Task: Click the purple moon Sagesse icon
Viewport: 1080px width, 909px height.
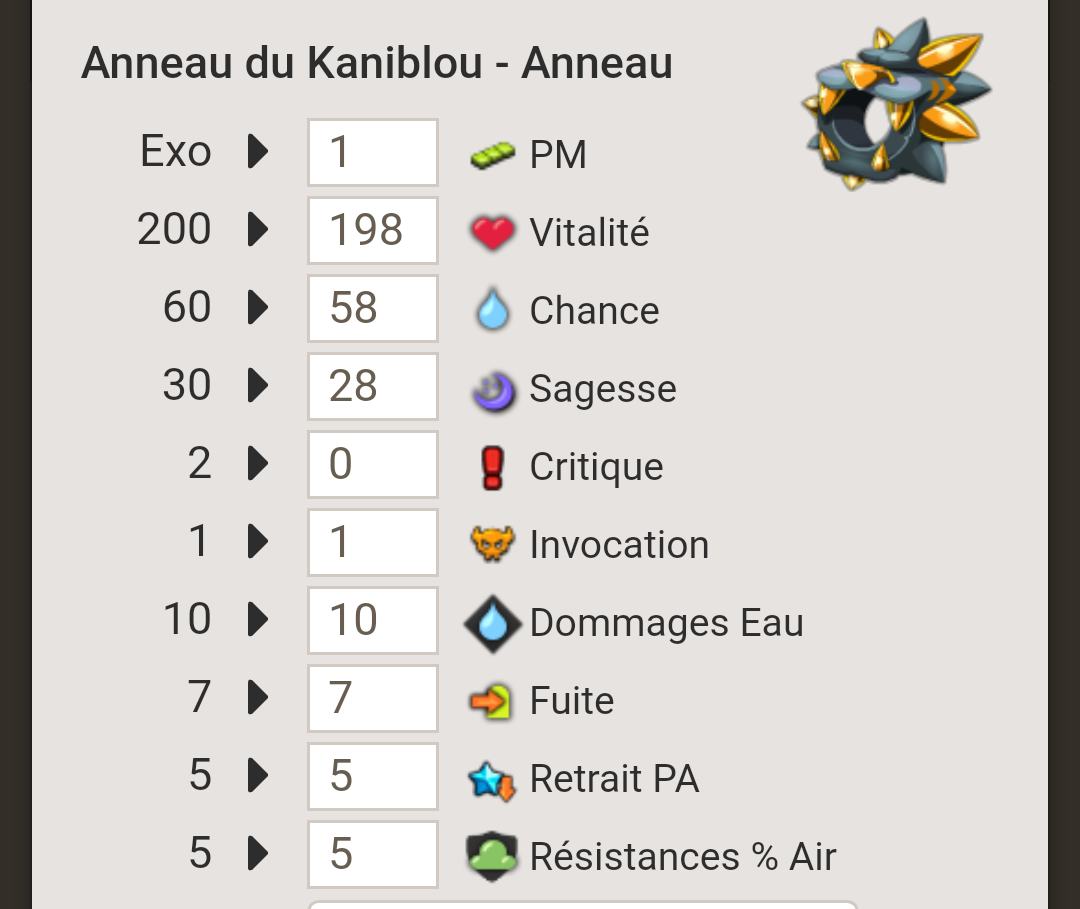Action: click(493, 391)
